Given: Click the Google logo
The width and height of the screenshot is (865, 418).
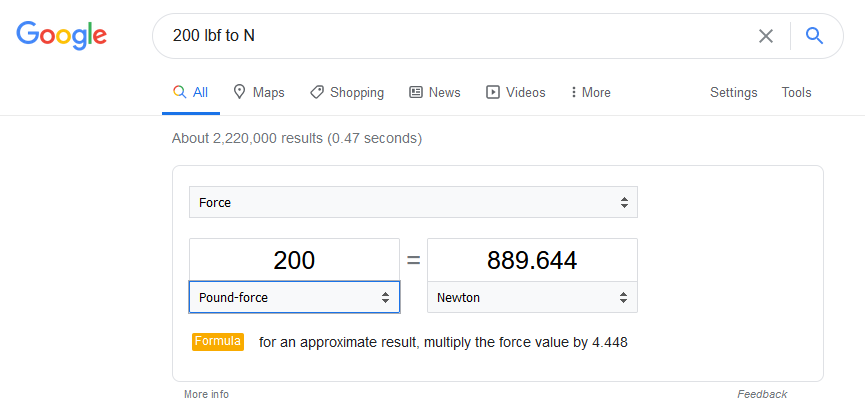Looking at the screenshot, I should [x=61, y=35].
